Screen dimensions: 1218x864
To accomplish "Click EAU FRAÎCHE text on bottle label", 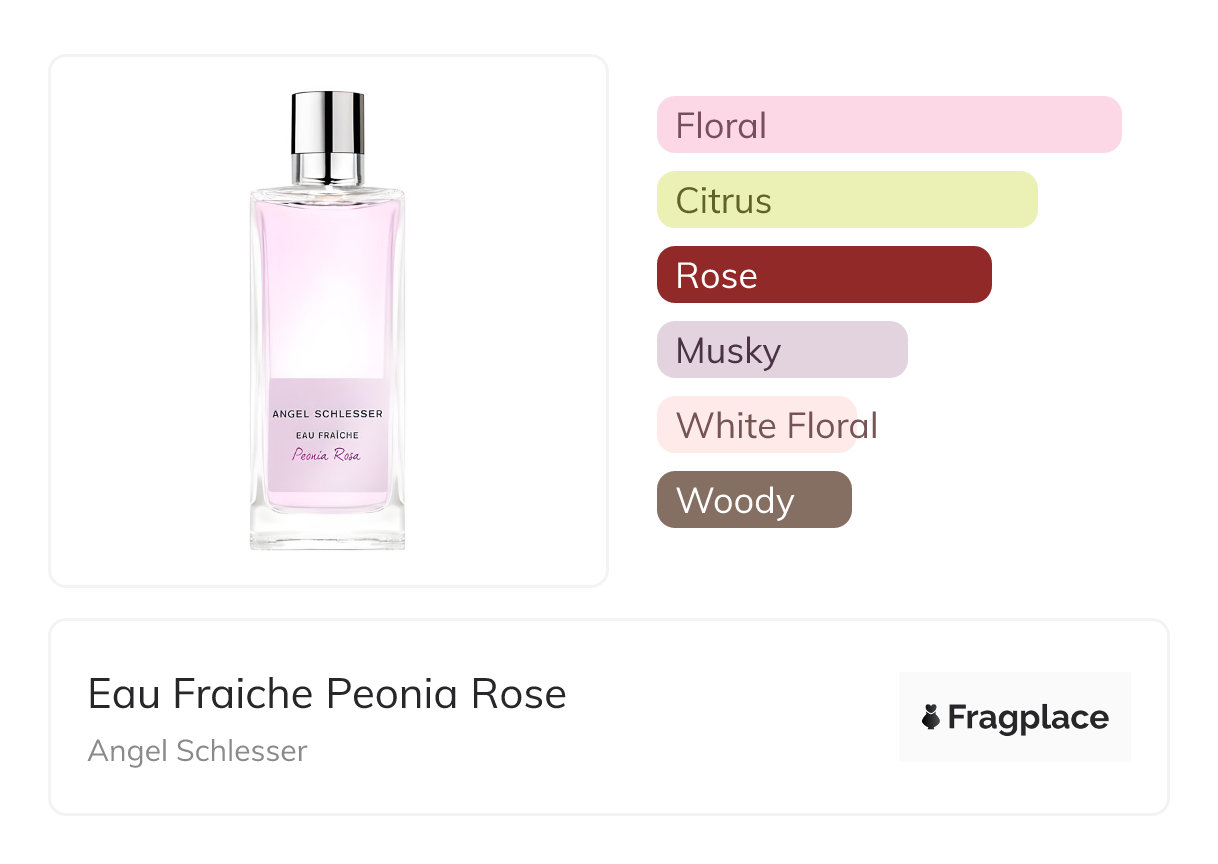I will point(327,434).
